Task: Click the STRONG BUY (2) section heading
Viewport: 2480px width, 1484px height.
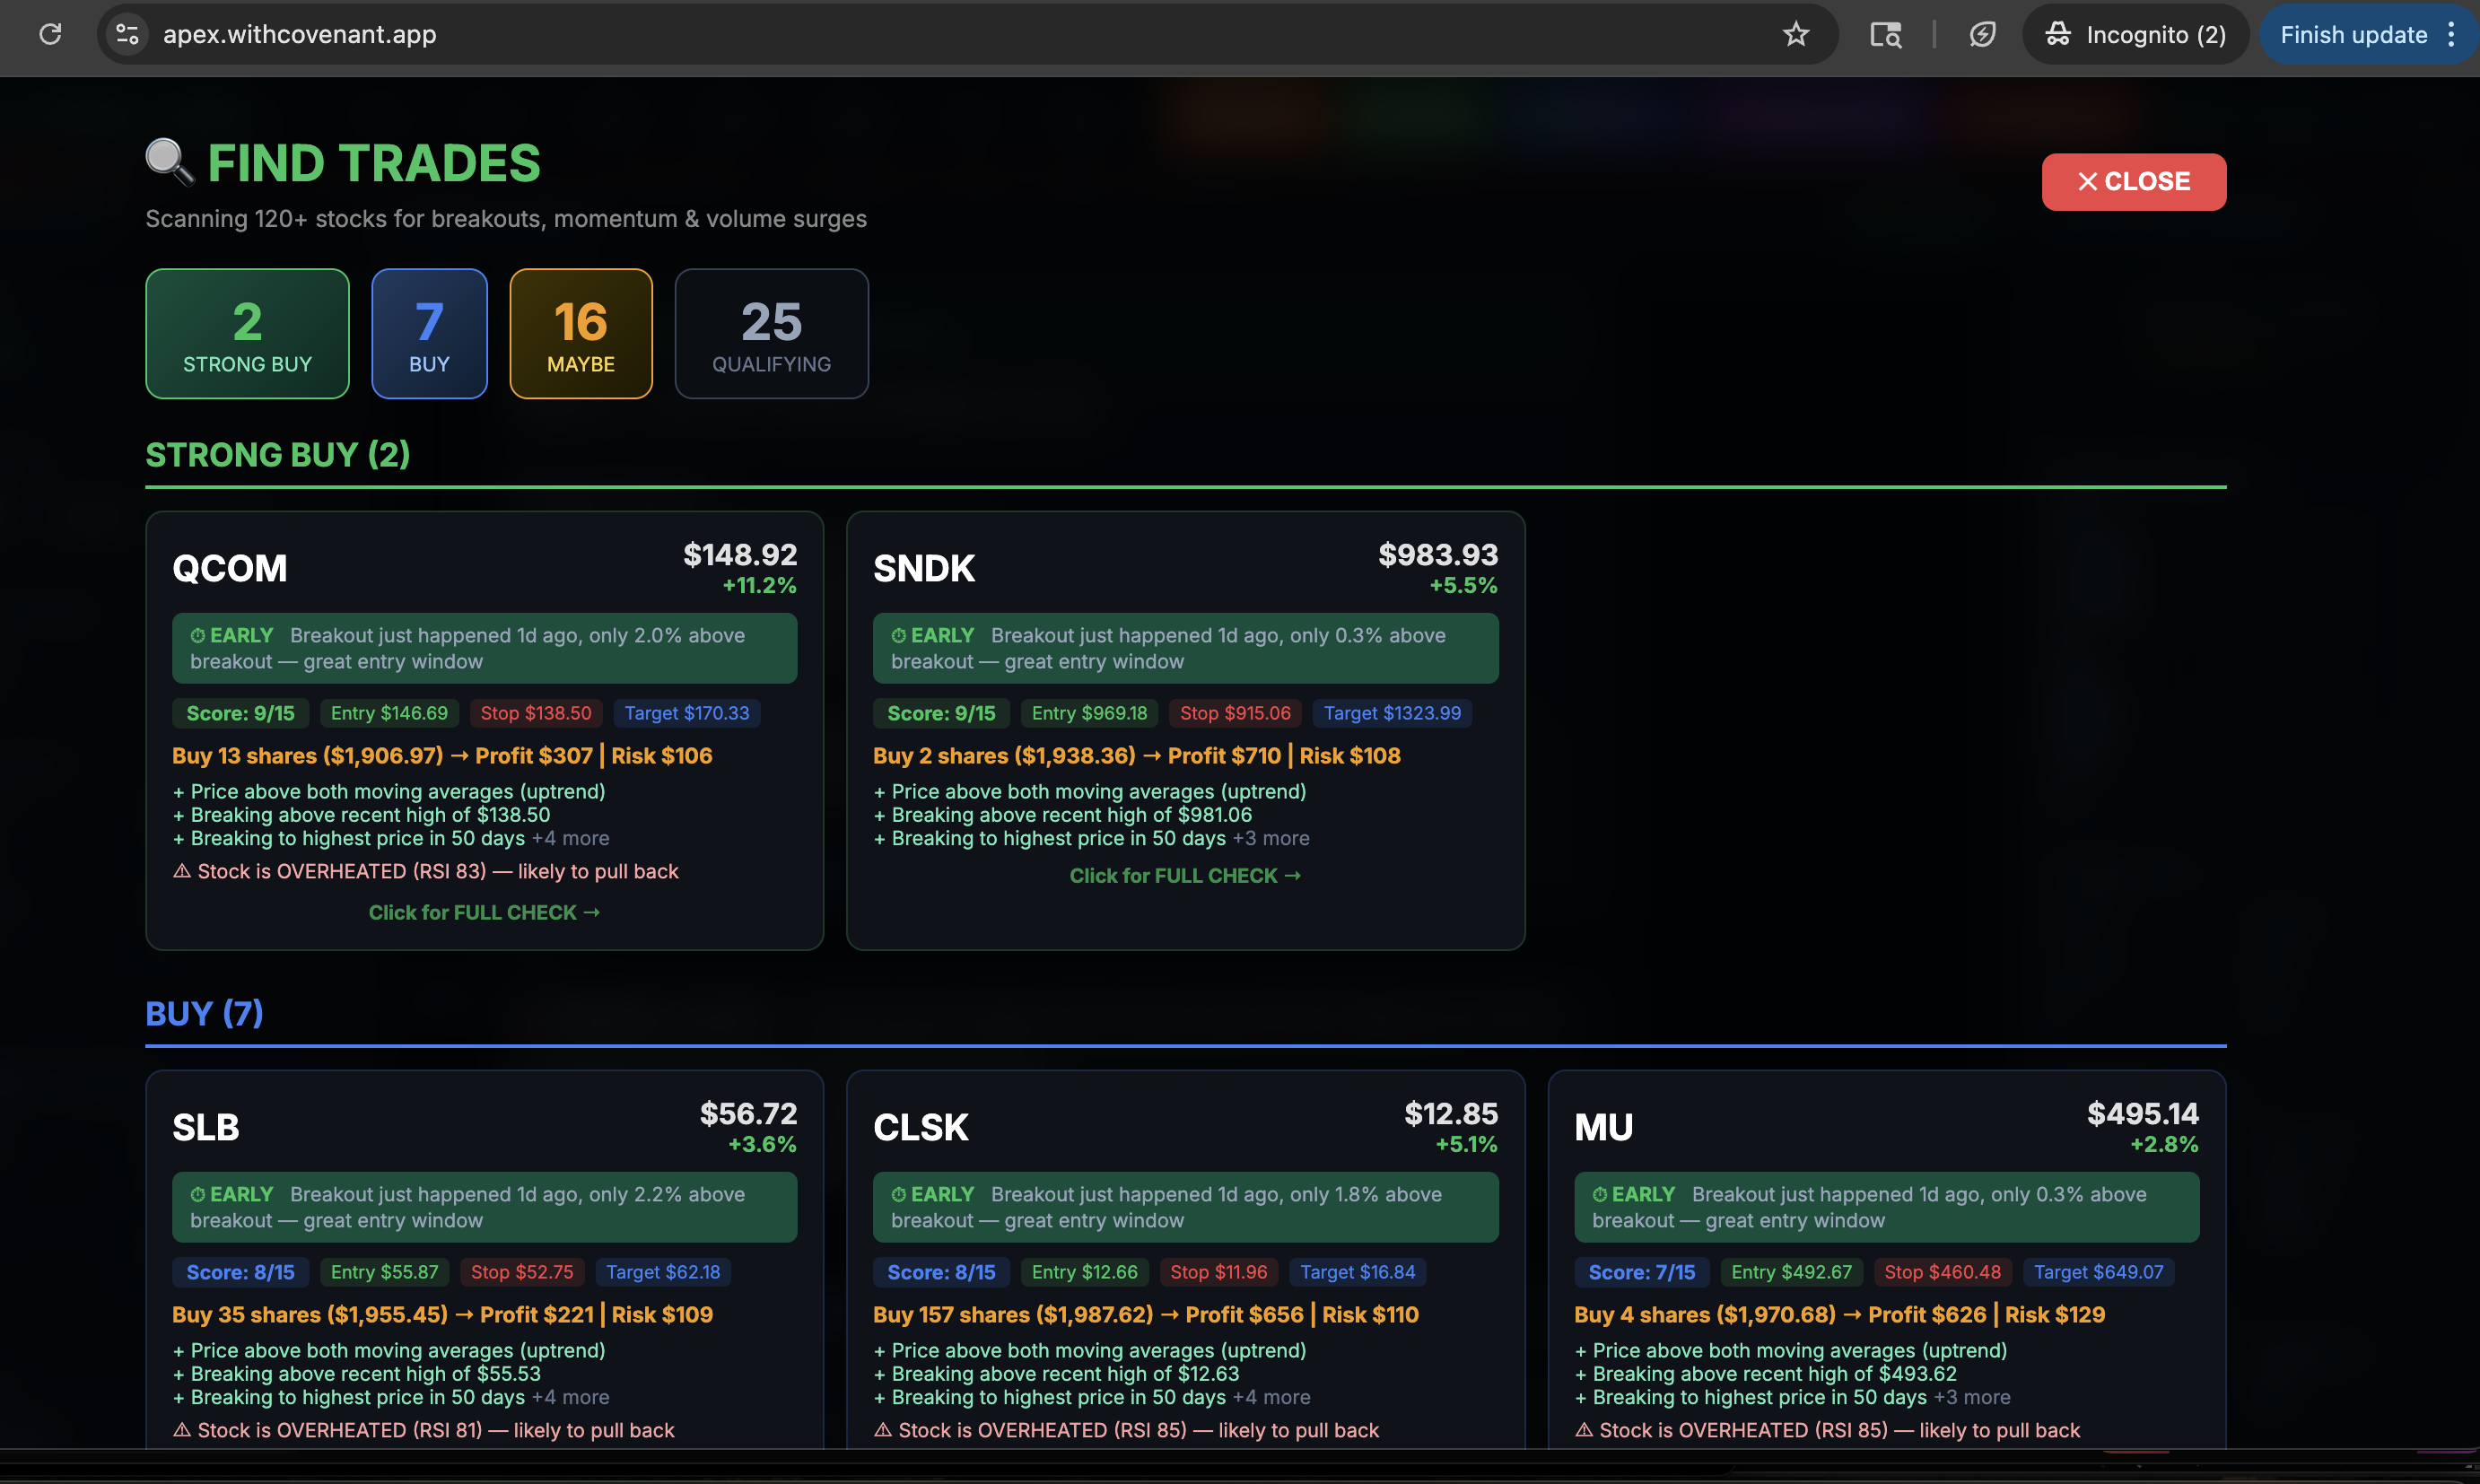Action: (277, 454)
